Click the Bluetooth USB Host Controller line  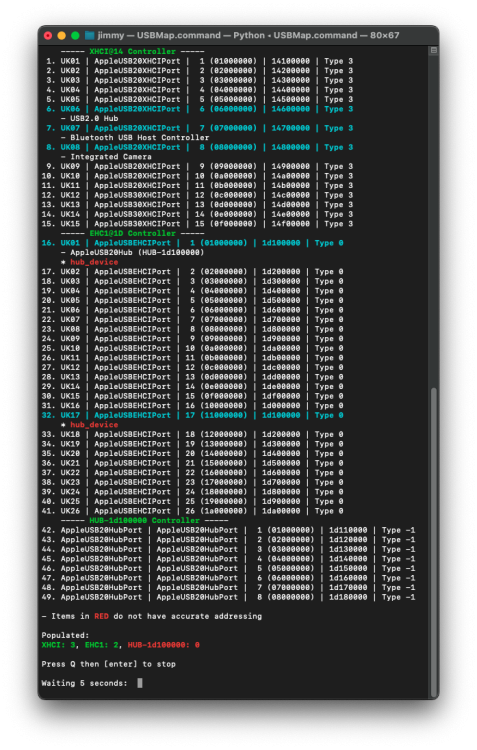pyautogui.click(x=135, y=138)
